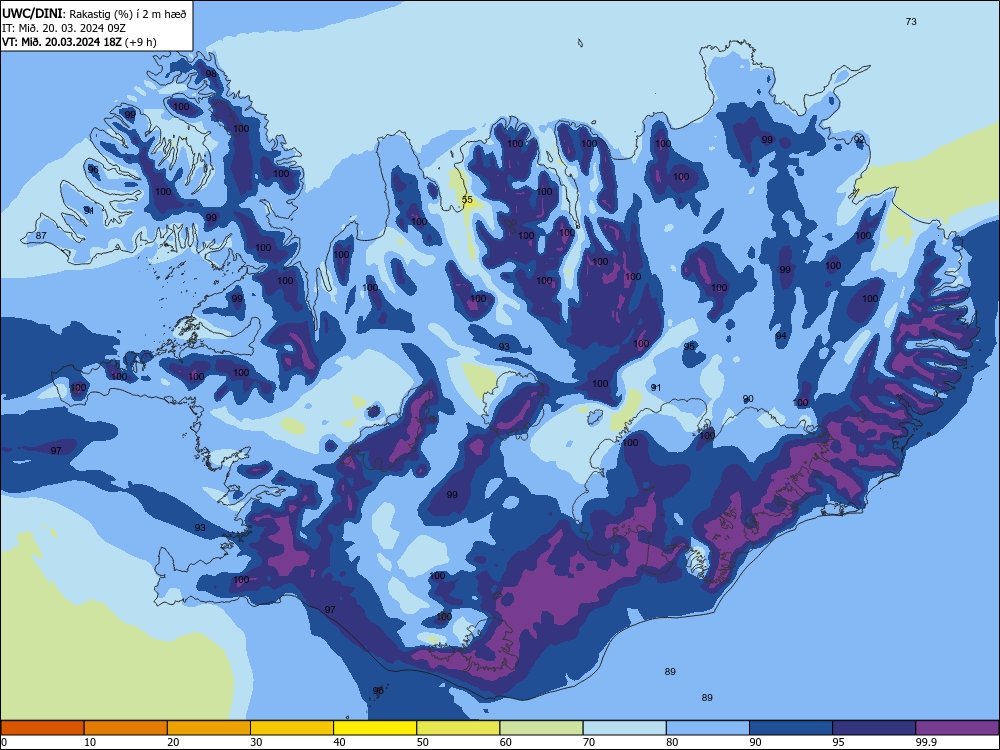Viewport: 1000px width, 750px height.
Task: Click the legend tick label '60'
Action: point(506,742)
